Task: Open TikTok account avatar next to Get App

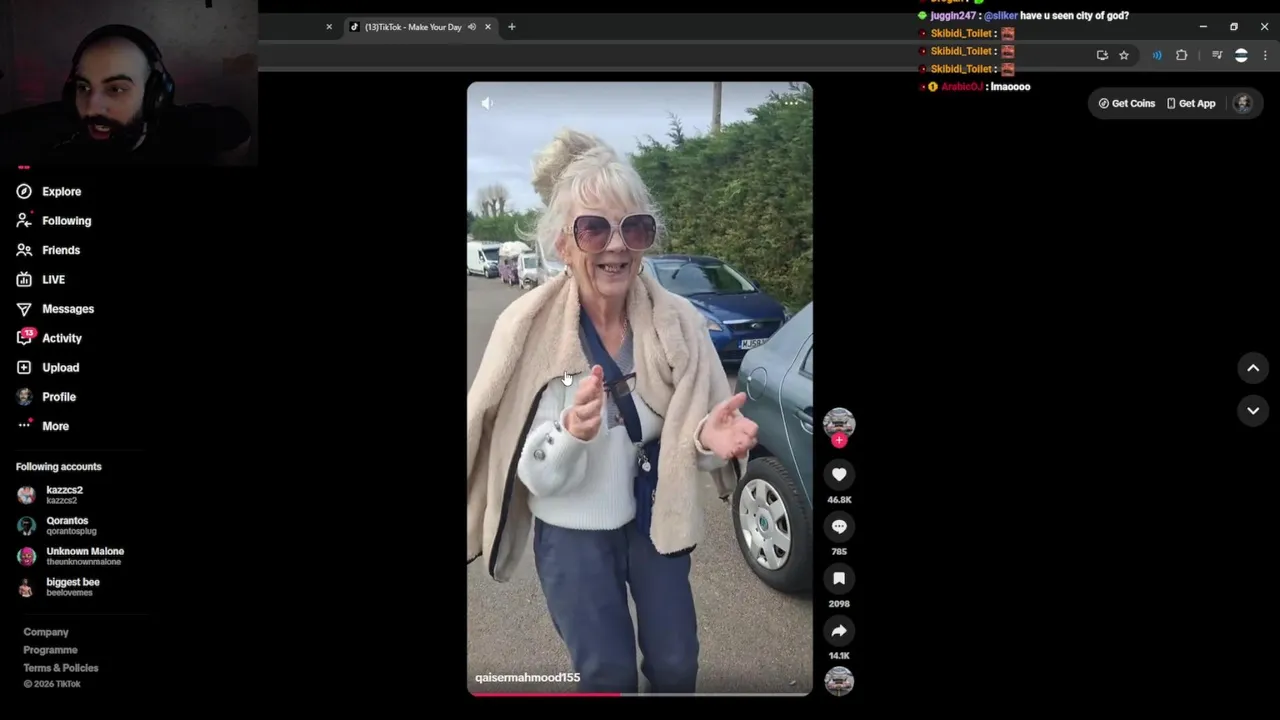Action: pos(1242,103)
